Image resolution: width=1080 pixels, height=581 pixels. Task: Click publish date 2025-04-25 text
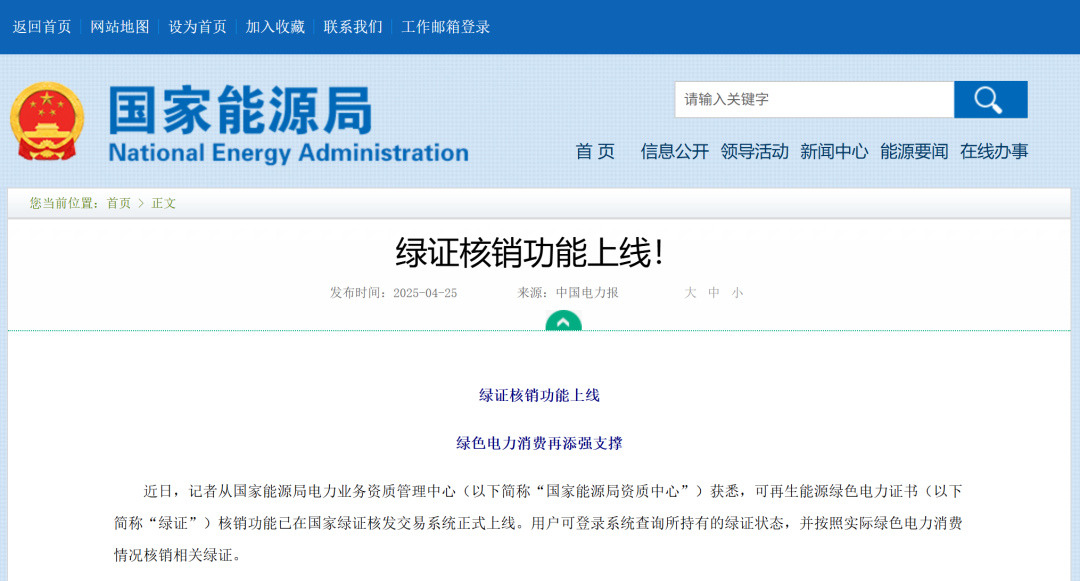(x=425, y=293)
